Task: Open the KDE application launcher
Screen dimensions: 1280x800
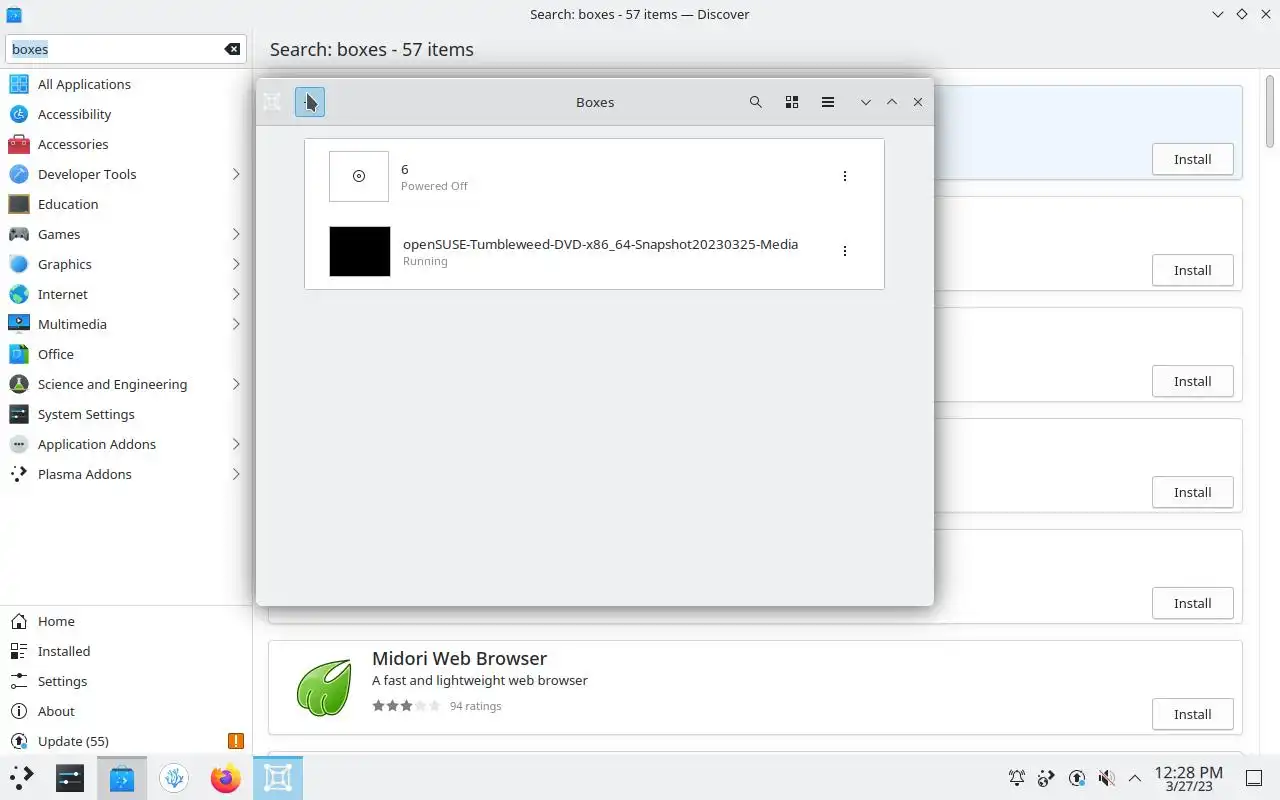Action: click(x=22, y=777)
